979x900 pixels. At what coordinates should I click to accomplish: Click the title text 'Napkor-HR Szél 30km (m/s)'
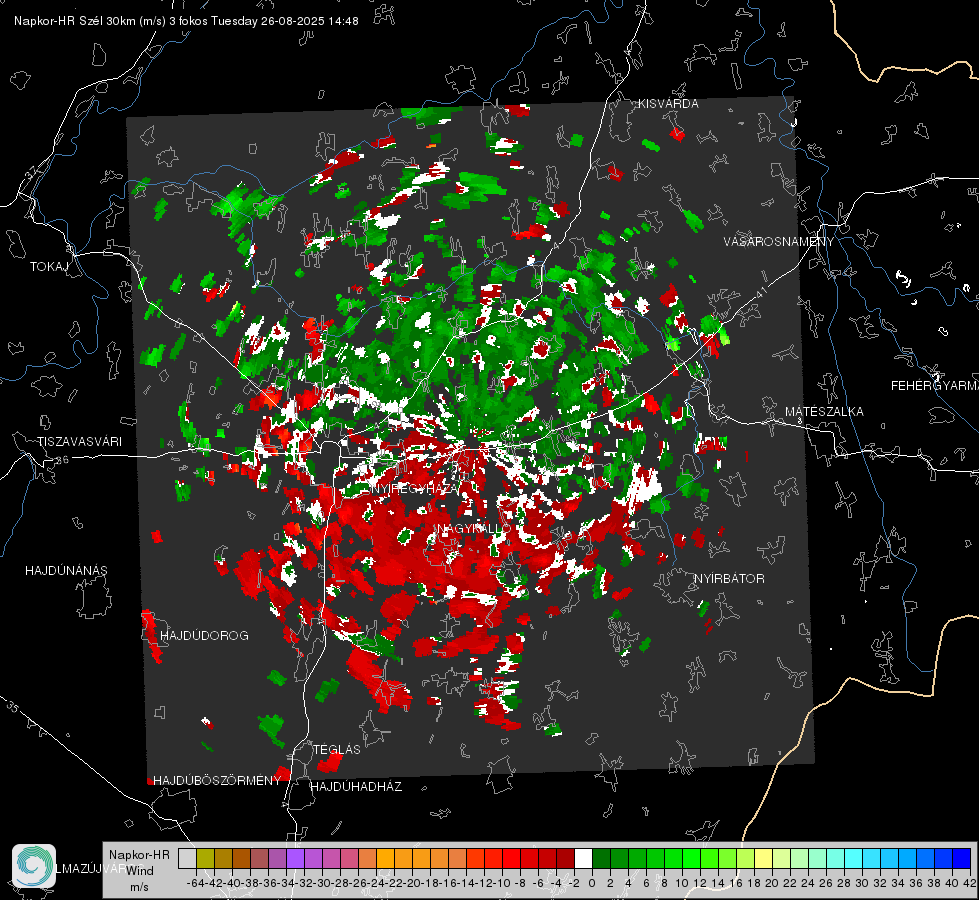pyautogui.click(x=90, y=21)
